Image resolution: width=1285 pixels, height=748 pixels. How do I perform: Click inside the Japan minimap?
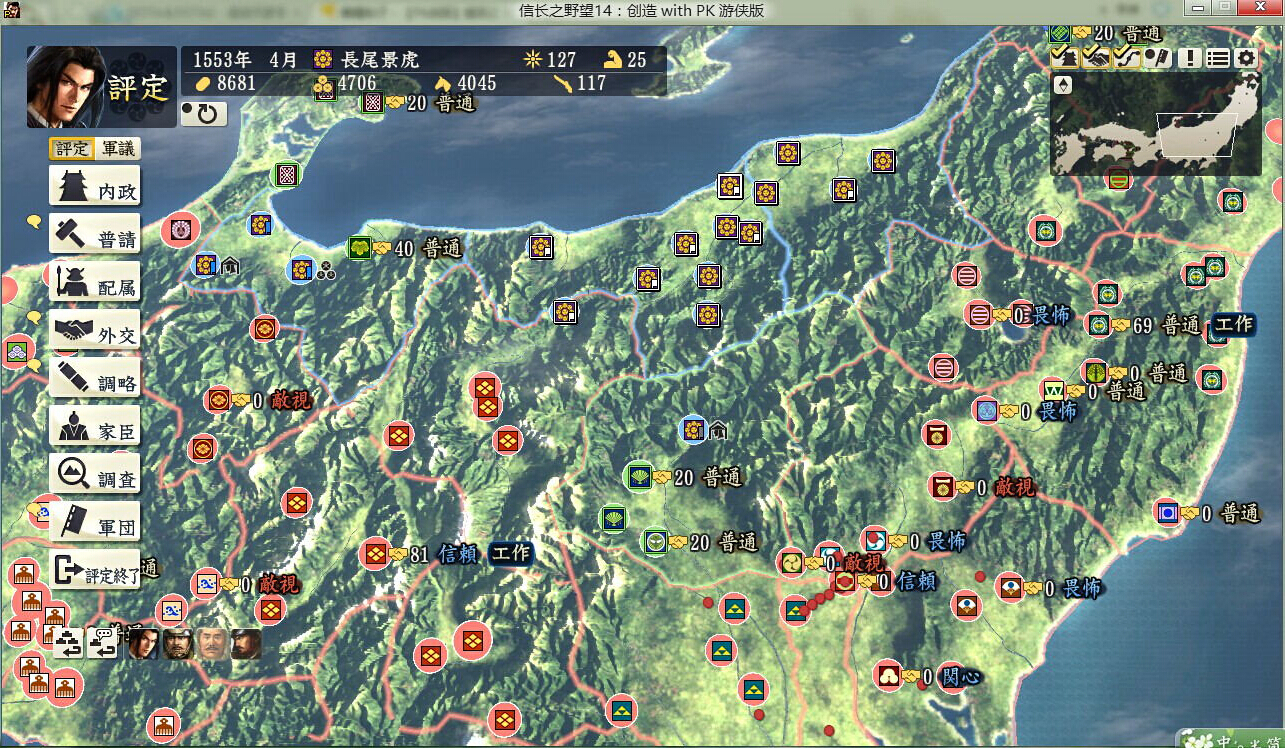pyautogui.click(x=1154, y=124)
